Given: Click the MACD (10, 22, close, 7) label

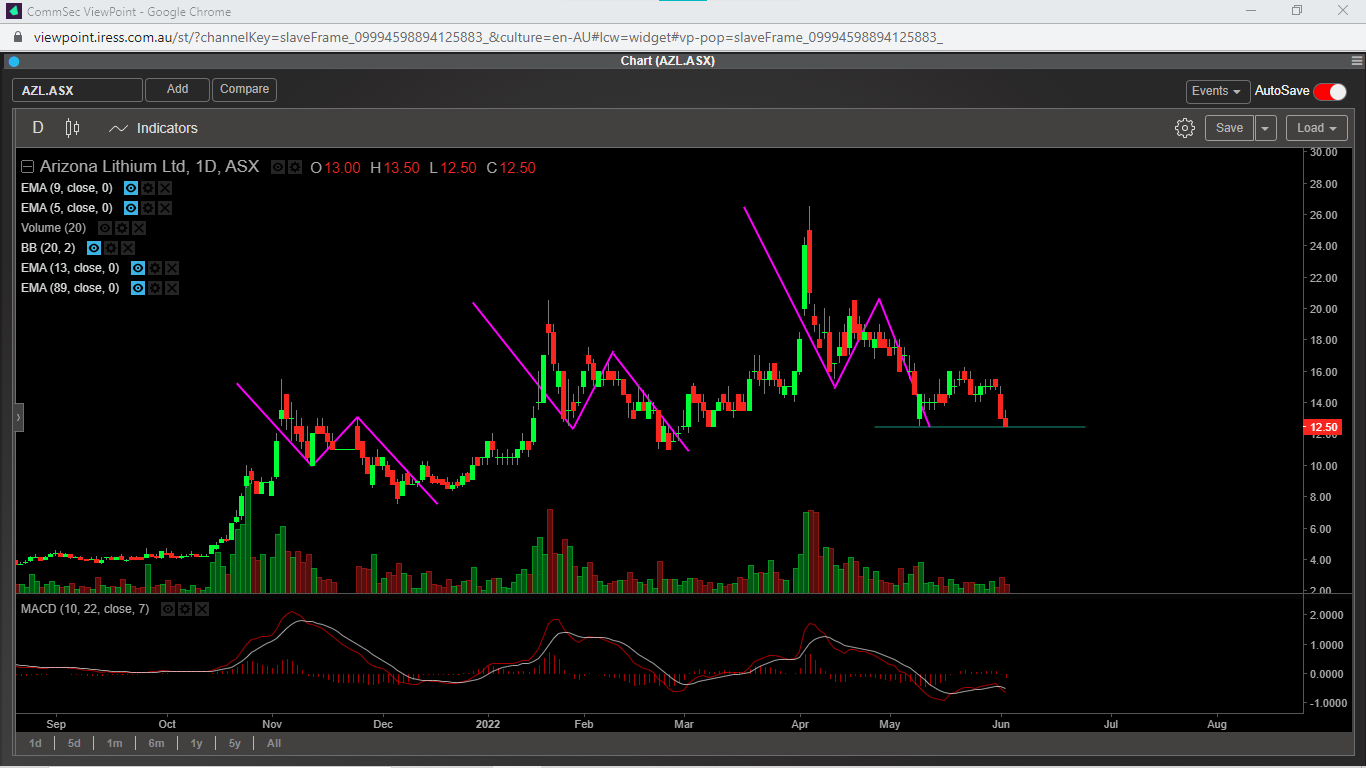Looking at the screenshot, I should point(85,609).
